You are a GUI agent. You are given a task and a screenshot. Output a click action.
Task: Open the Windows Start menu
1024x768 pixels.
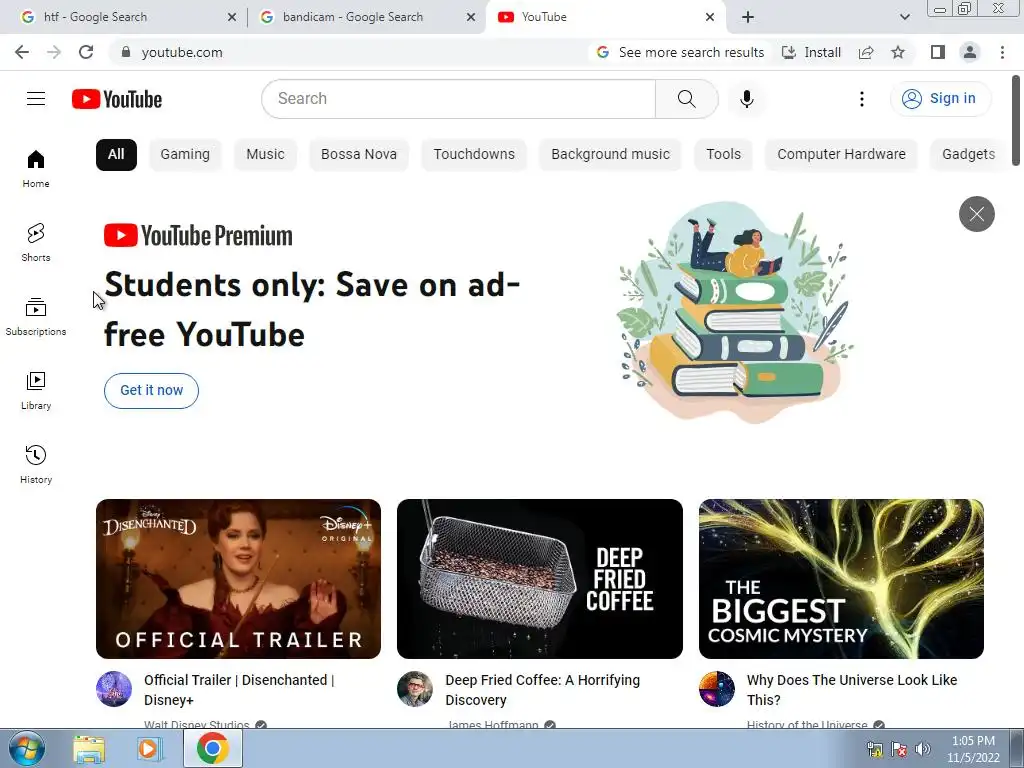click(27, 748)
